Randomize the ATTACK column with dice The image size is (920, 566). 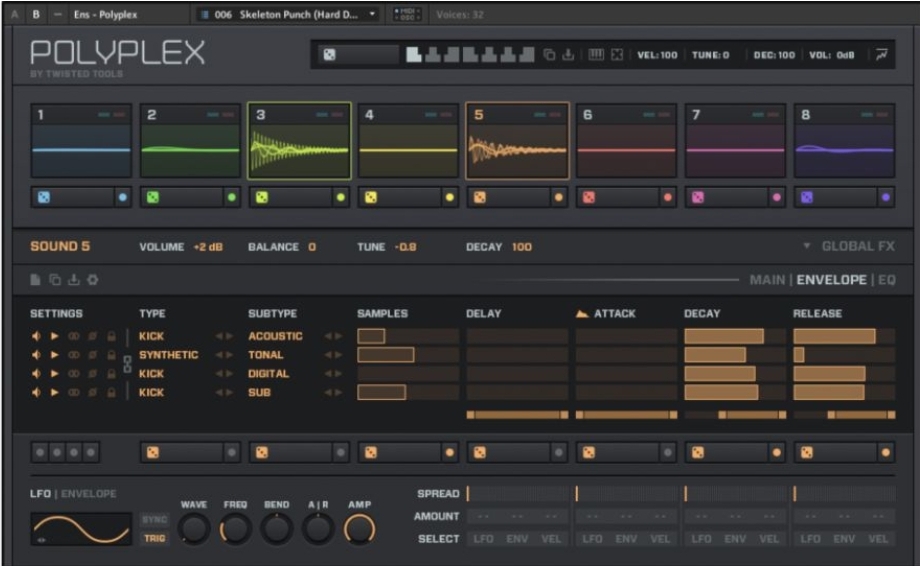[x=588, y=452]
